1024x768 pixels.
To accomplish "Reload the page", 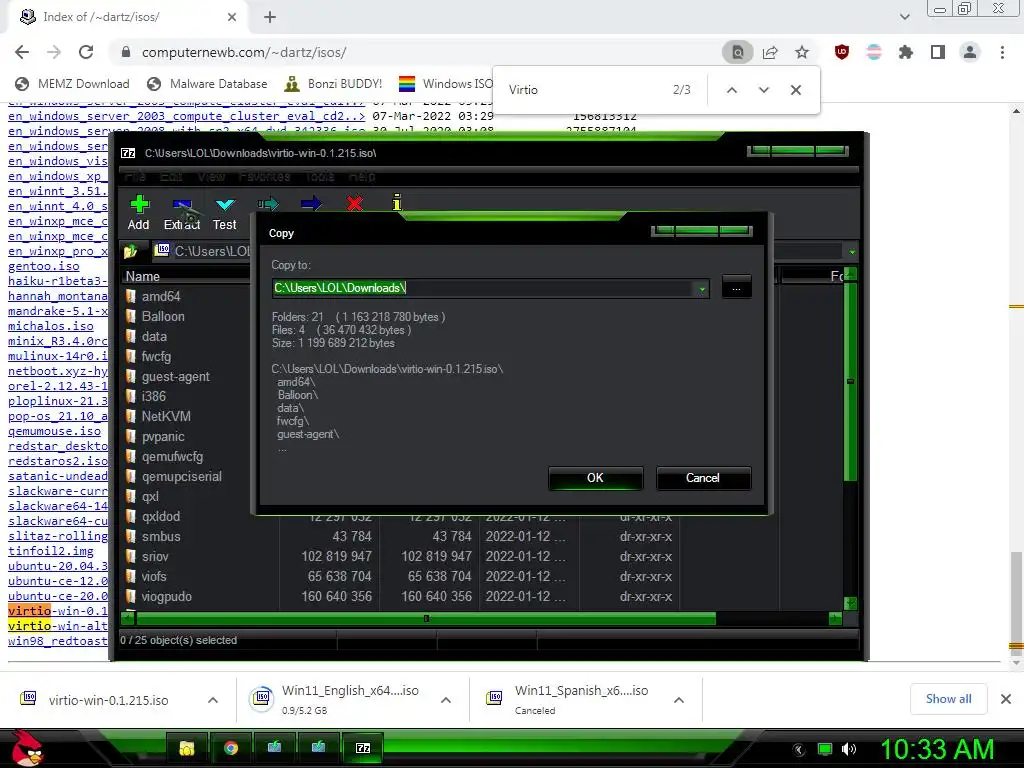I will [x=86, y=52].
